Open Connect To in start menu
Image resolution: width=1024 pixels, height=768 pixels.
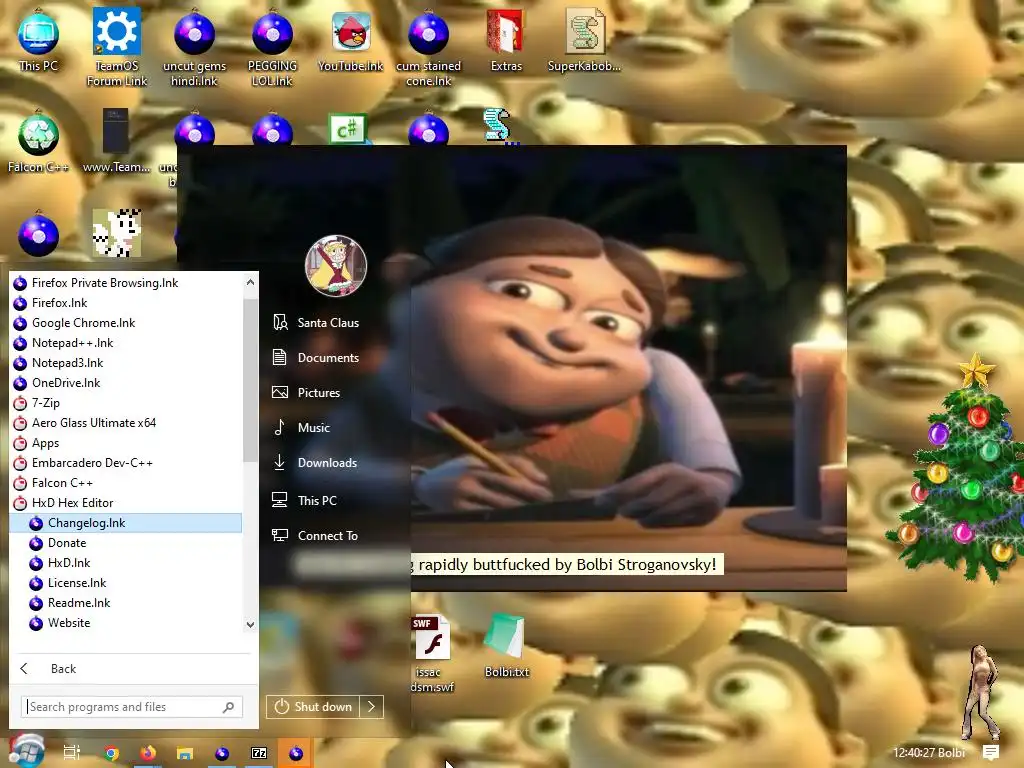[315, 536]
